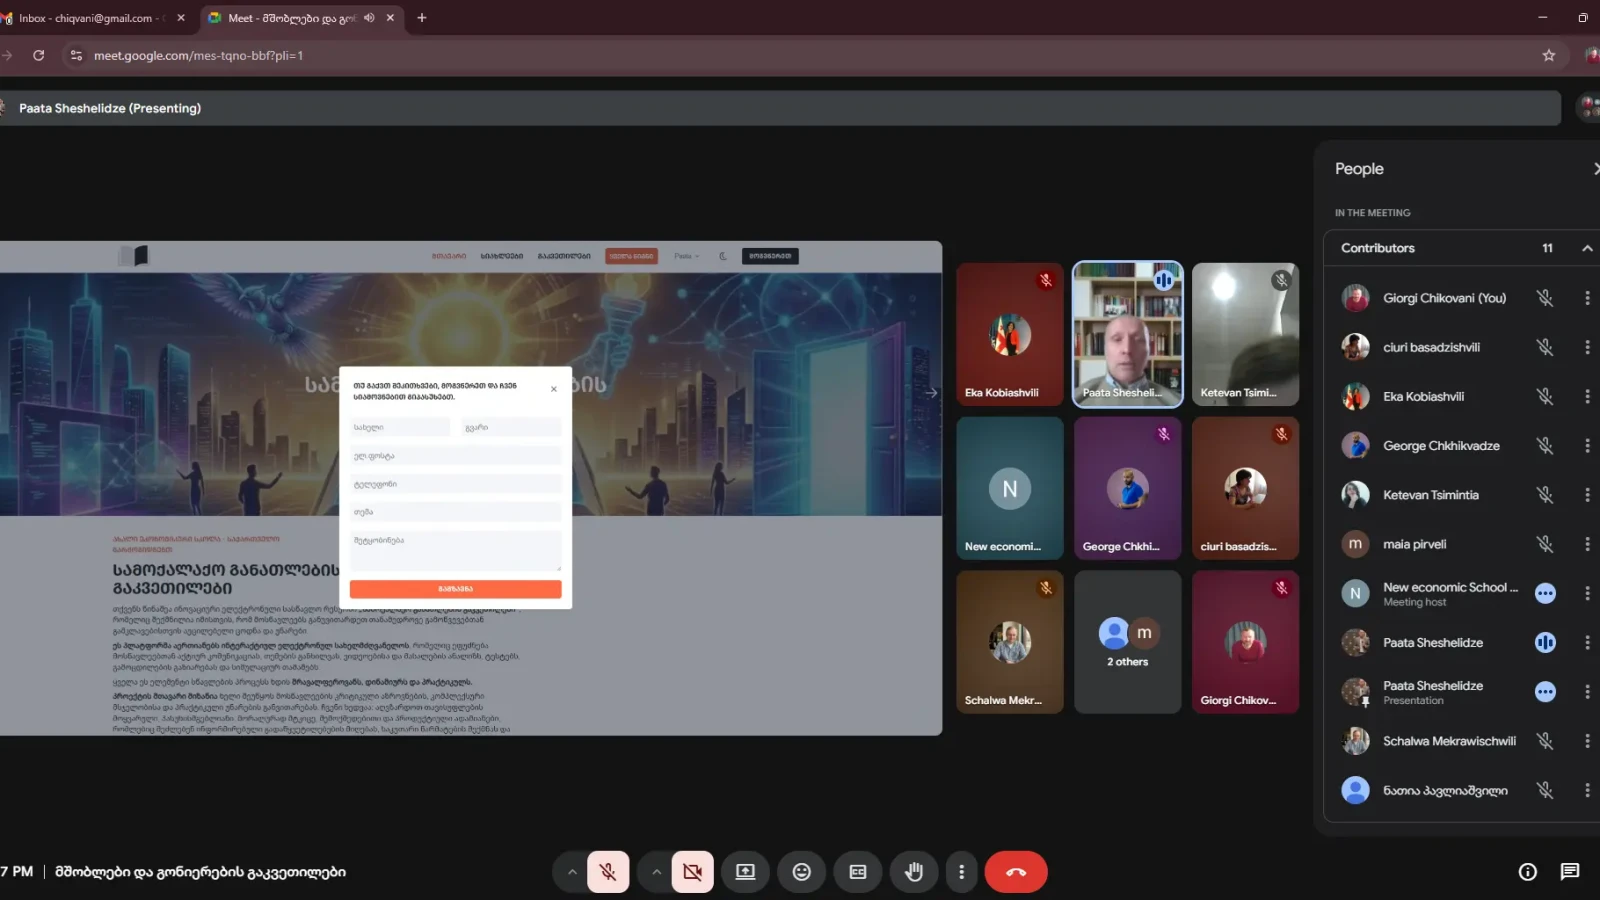Unmute the microphone toggle

tap(608, 872)
